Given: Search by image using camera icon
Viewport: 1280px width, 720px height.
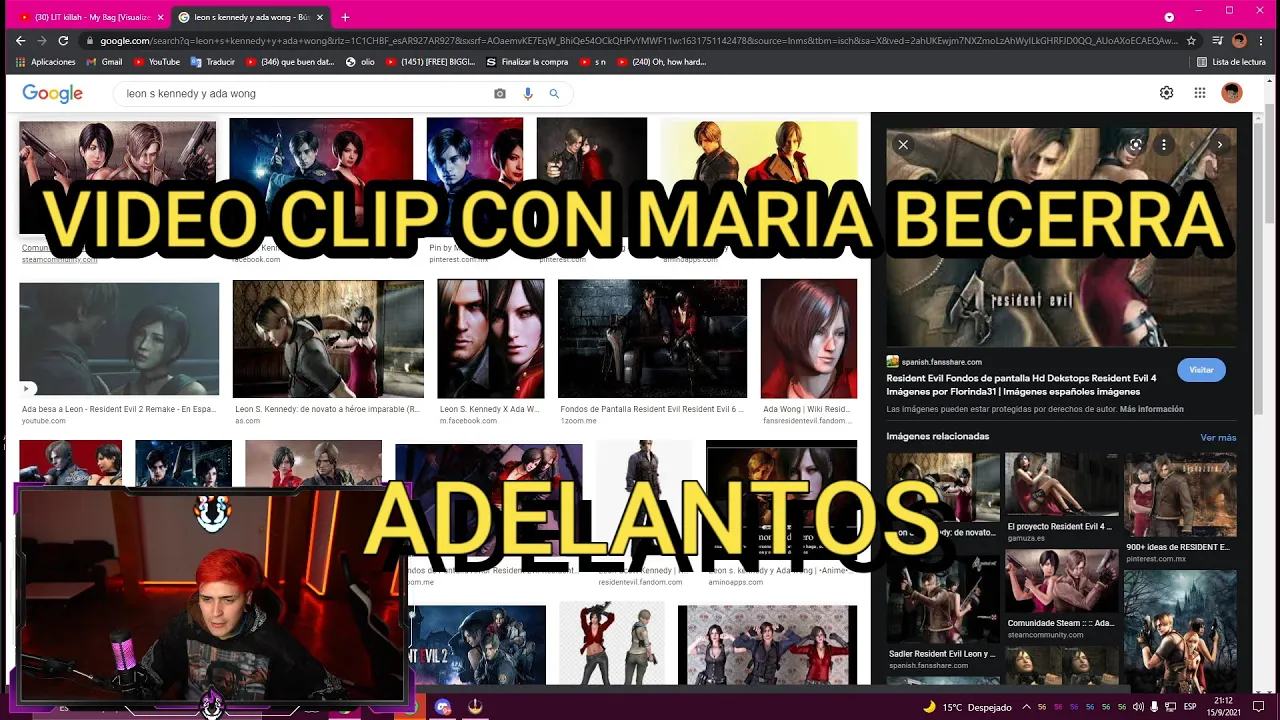Looking at the screenshot, I should (x=500, y=93).
